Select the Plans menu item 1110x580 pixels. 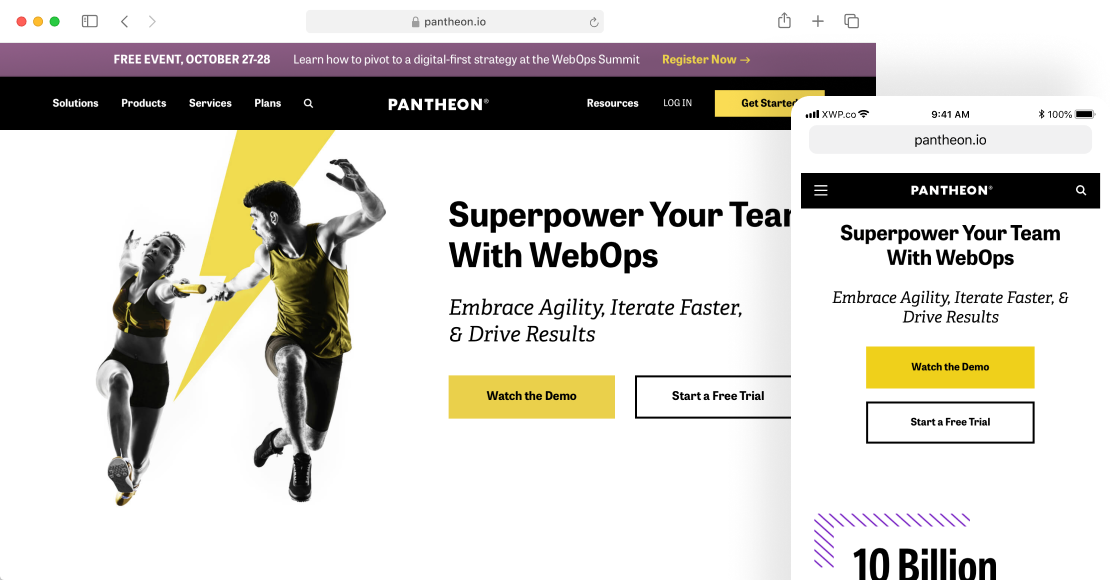(268, 103)
